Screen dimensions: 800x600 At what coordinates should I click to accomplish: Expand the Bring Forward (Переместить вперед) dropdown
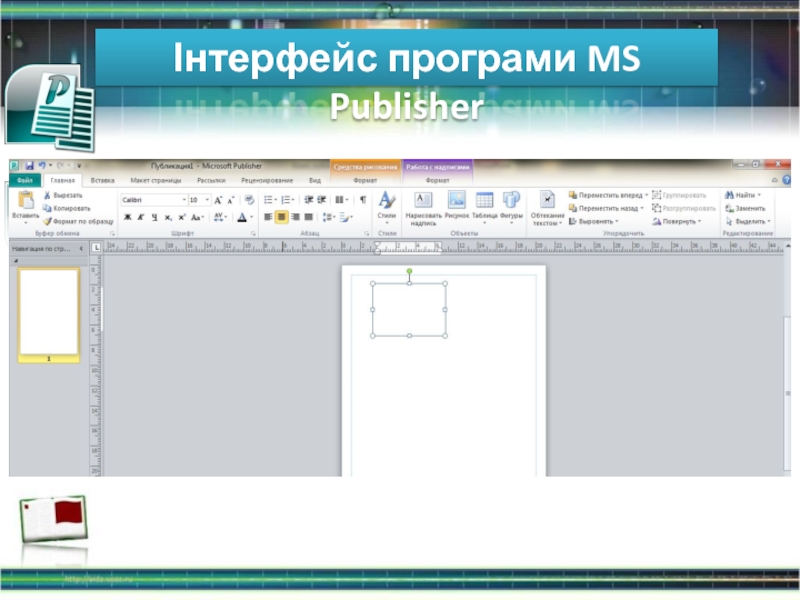(646, 195)
